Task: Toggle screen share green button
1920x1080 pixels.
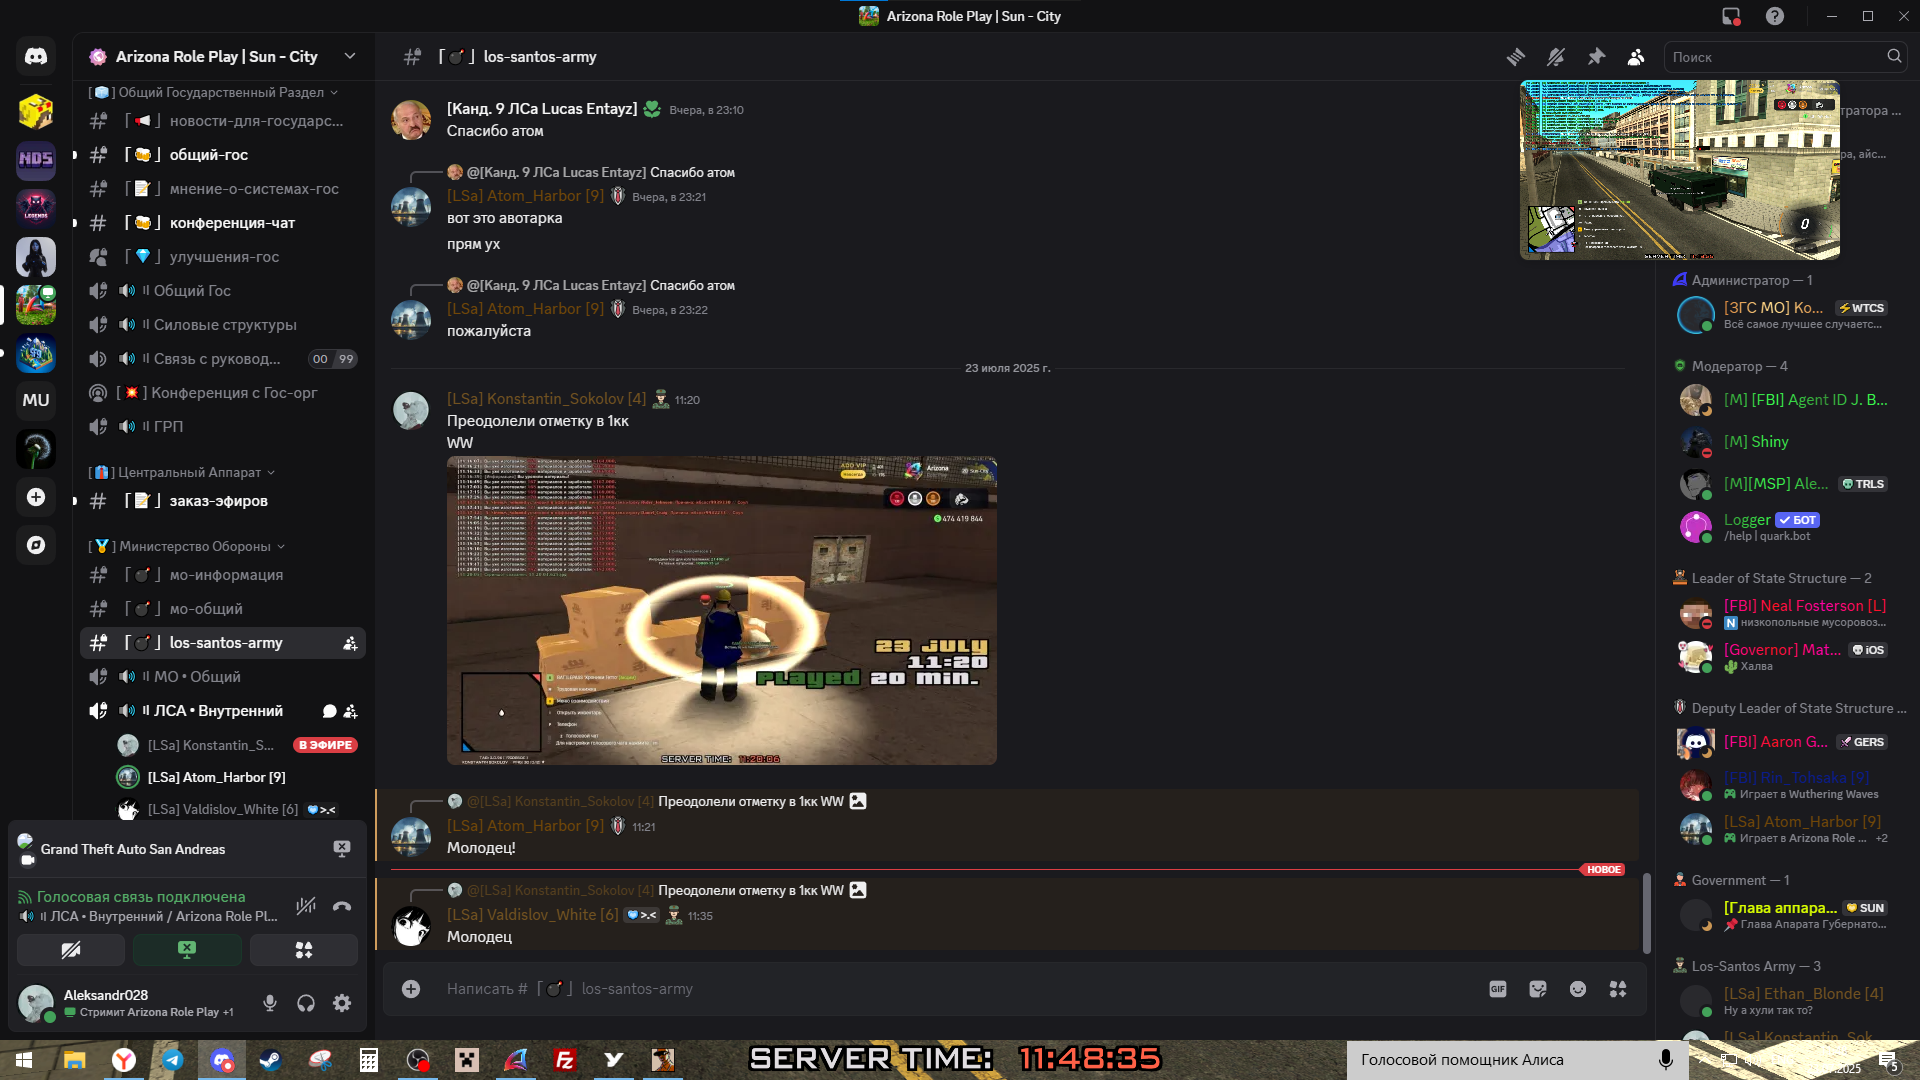Action: [187, 950]
